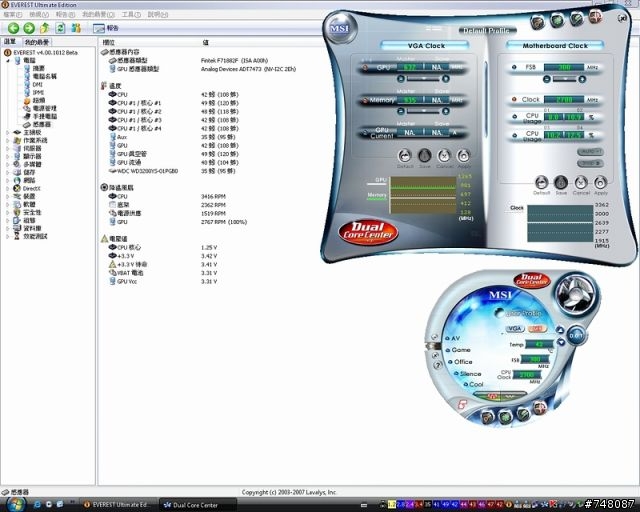Collapse the 電腦 Computer tree node

point(7,60)
